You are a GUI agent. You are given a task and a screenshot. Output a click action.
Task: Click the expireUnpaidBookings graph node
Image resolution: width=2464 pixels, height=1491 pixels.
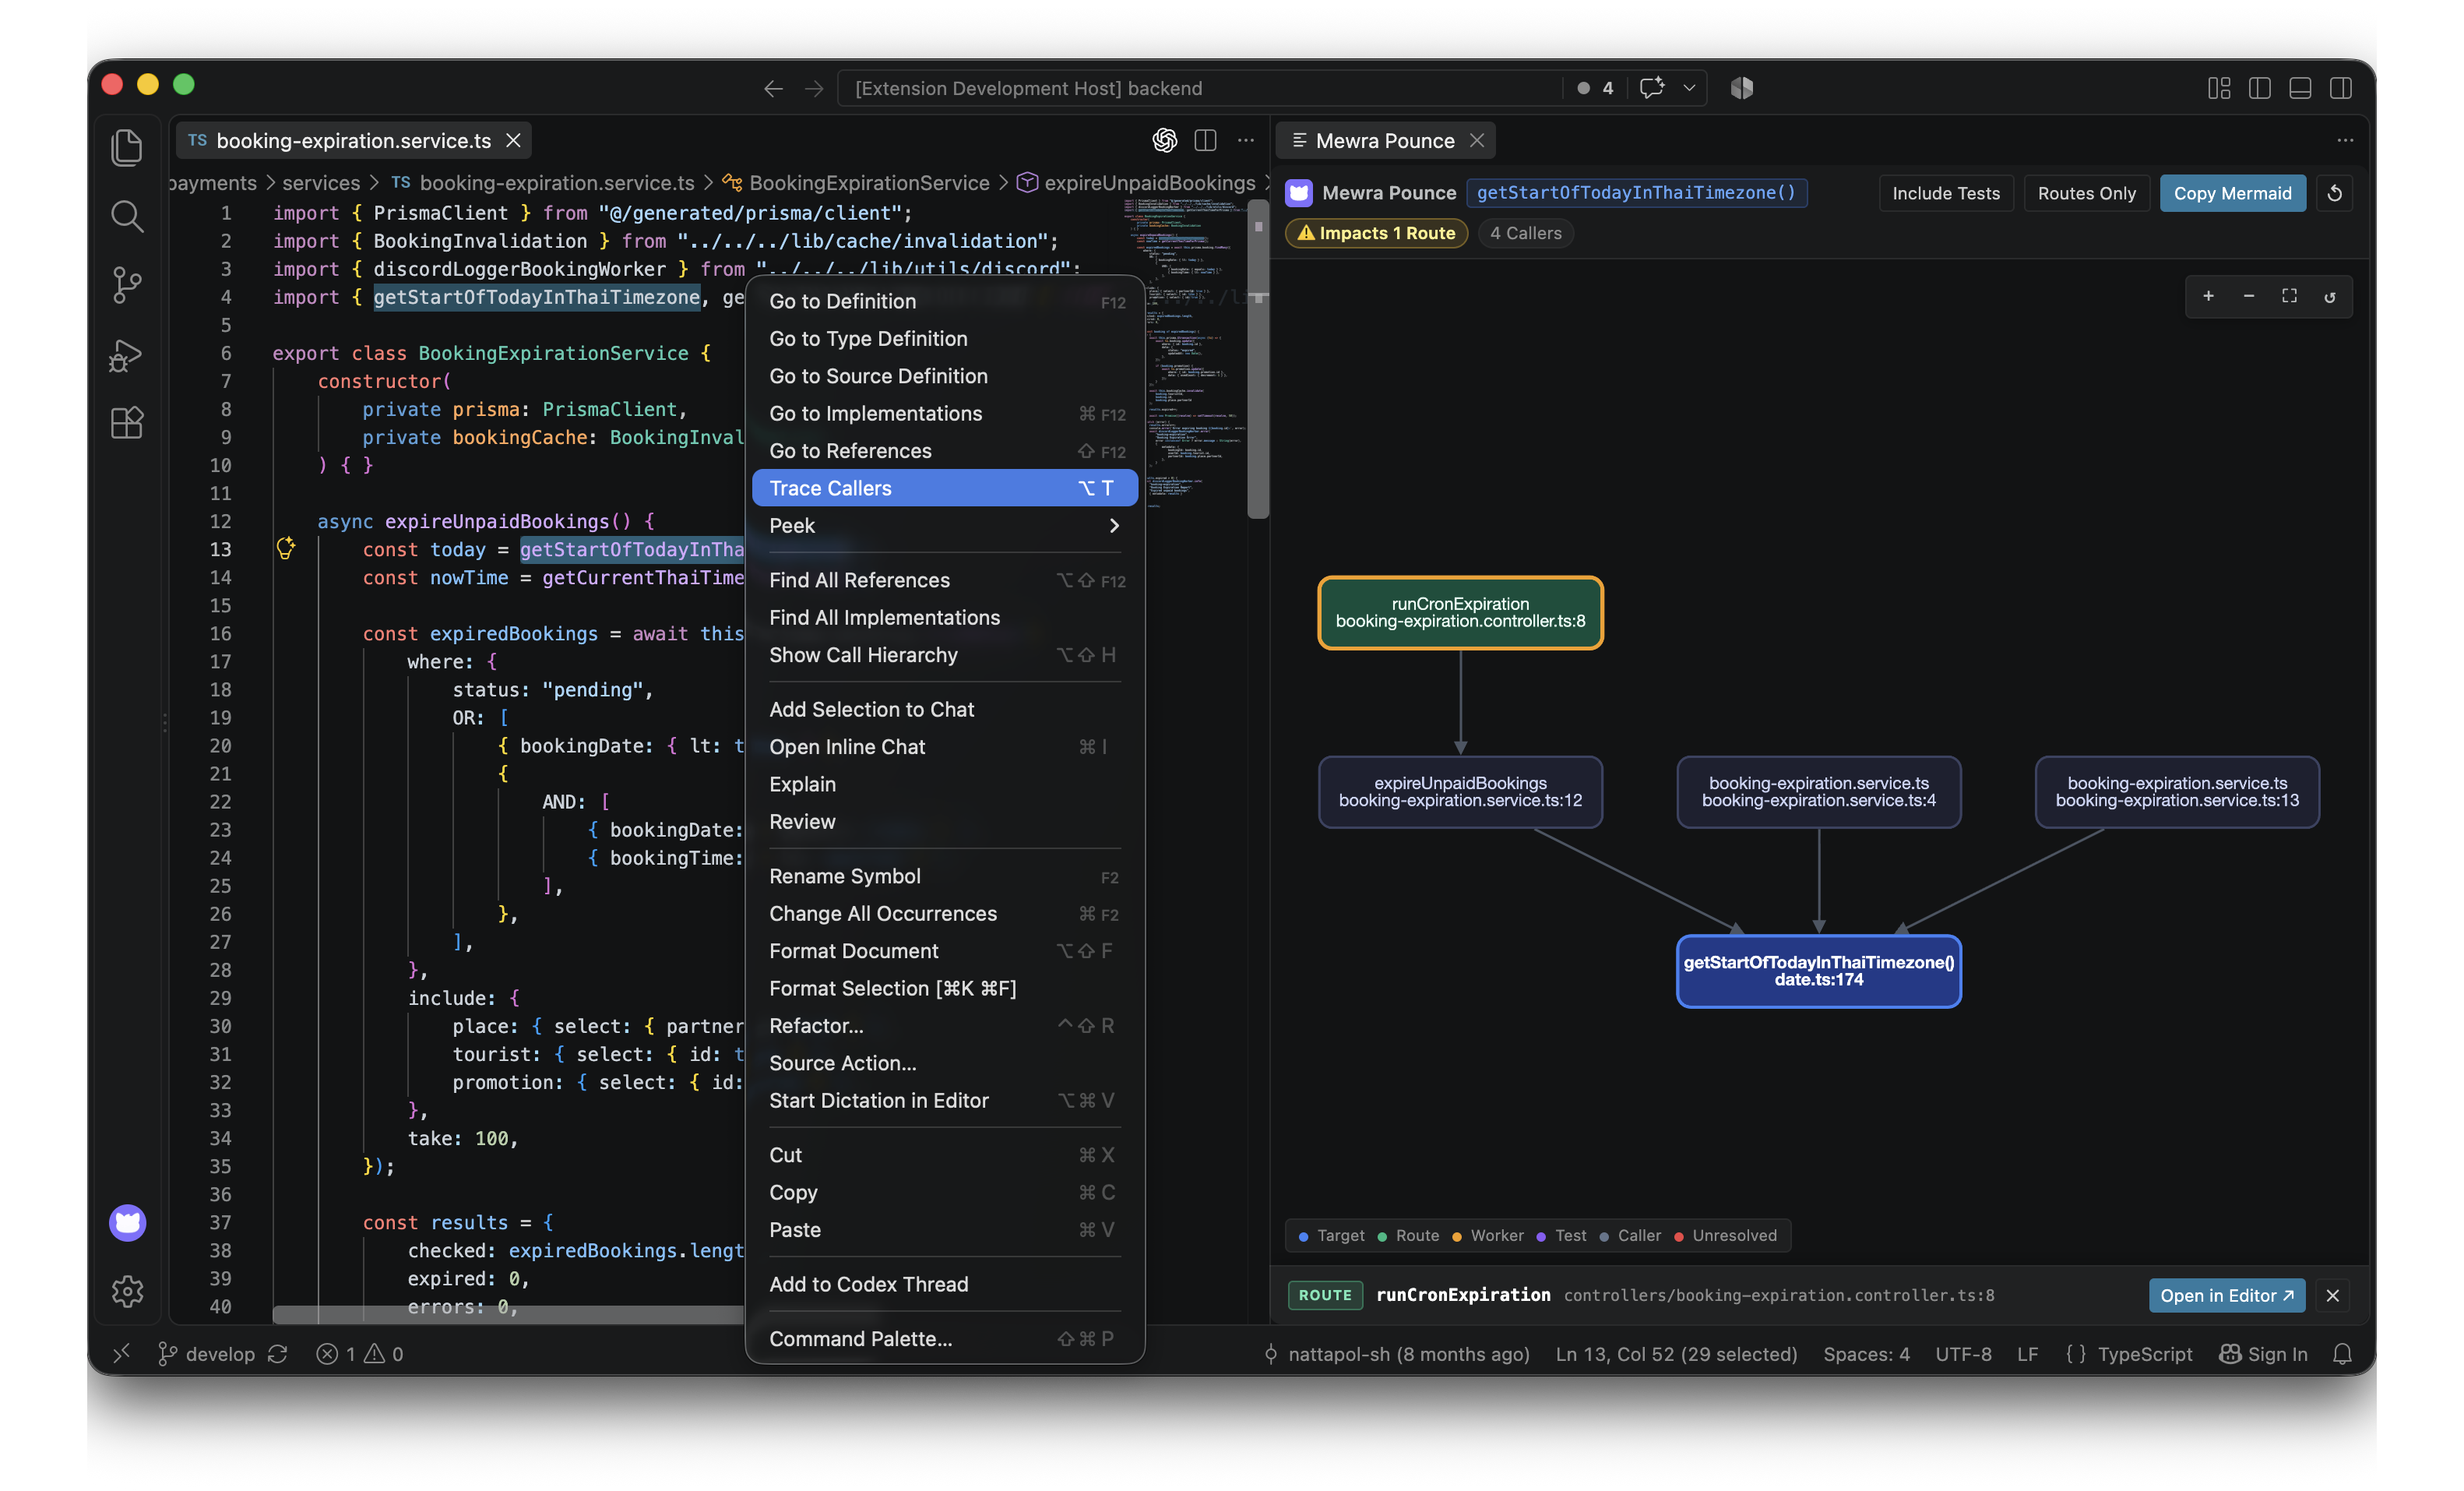coord(1460,792)
